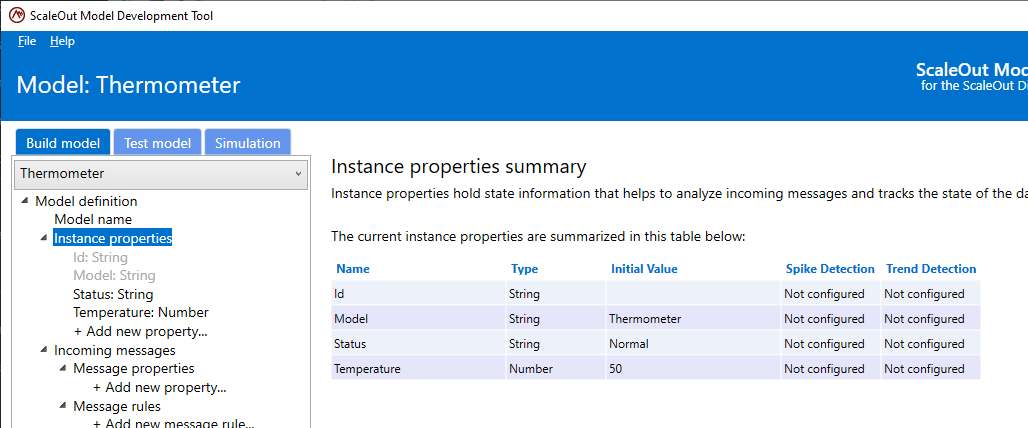Image resolution: width=1028 pixels, height=428 pixels.
Task: Collapse the Model definition tree node
Action: point(25,201)
